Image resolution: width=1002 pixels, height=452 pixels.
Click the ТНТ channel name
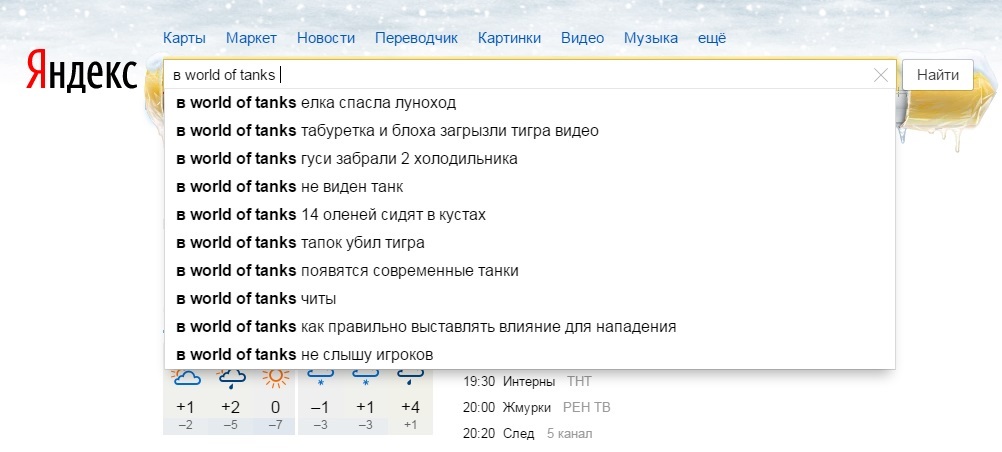(579, 382)
